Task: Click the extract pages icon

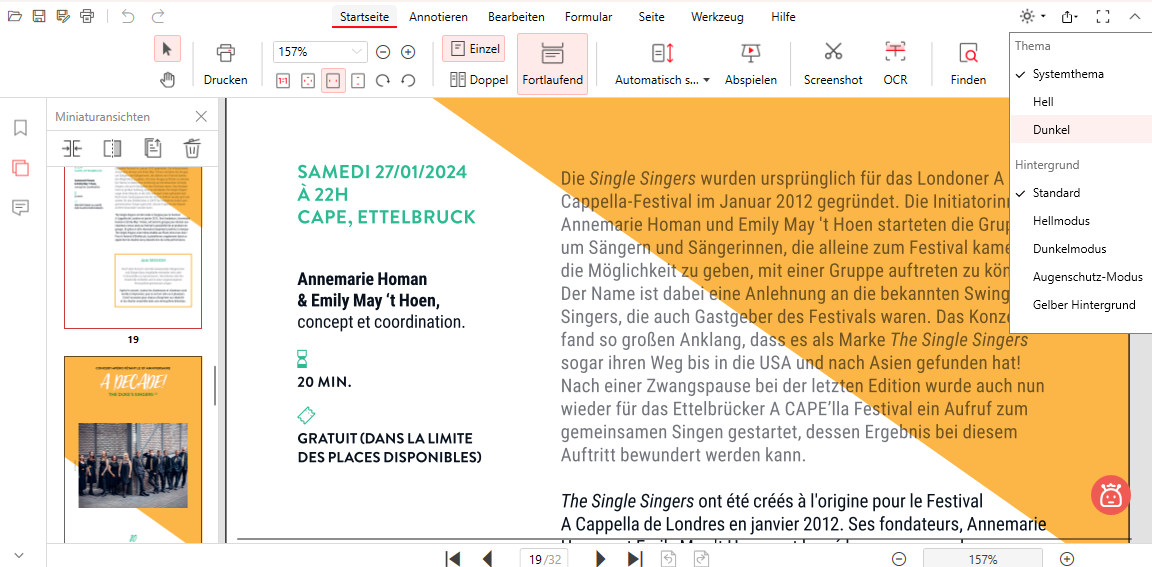Action: [152, 148]
